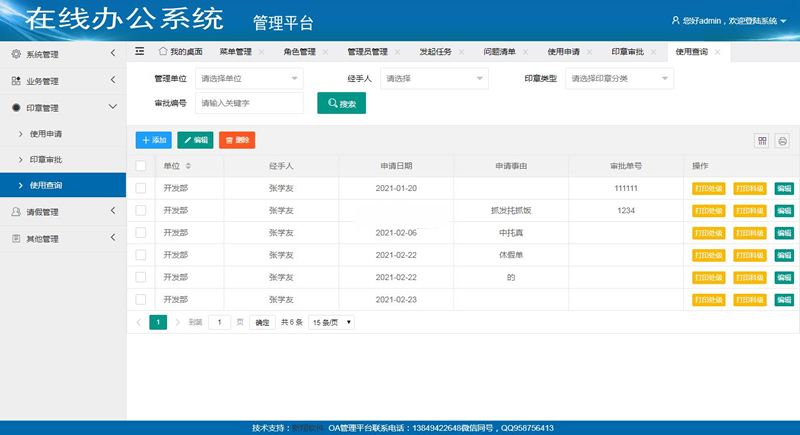Image resolution: width=800 pixels, height=435 pixels.
Task: Expand the 请假管理 sidebar menu
Action: point(62,212)
